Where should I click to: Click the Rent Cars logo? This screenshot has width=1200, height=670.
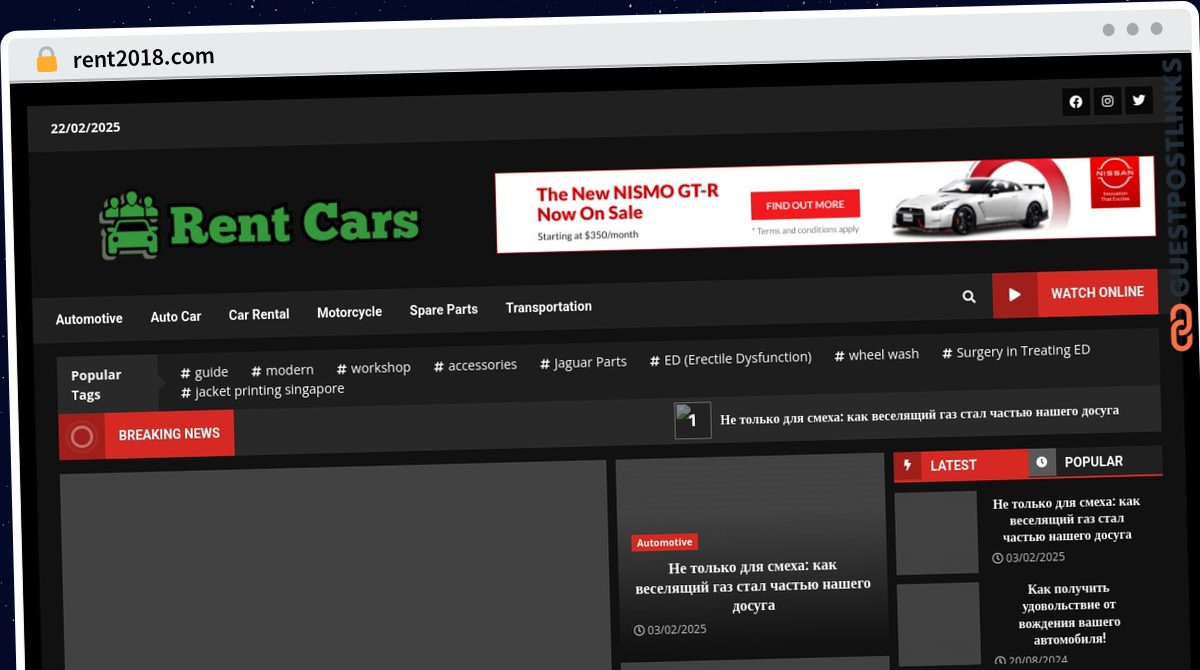[259, 224]
